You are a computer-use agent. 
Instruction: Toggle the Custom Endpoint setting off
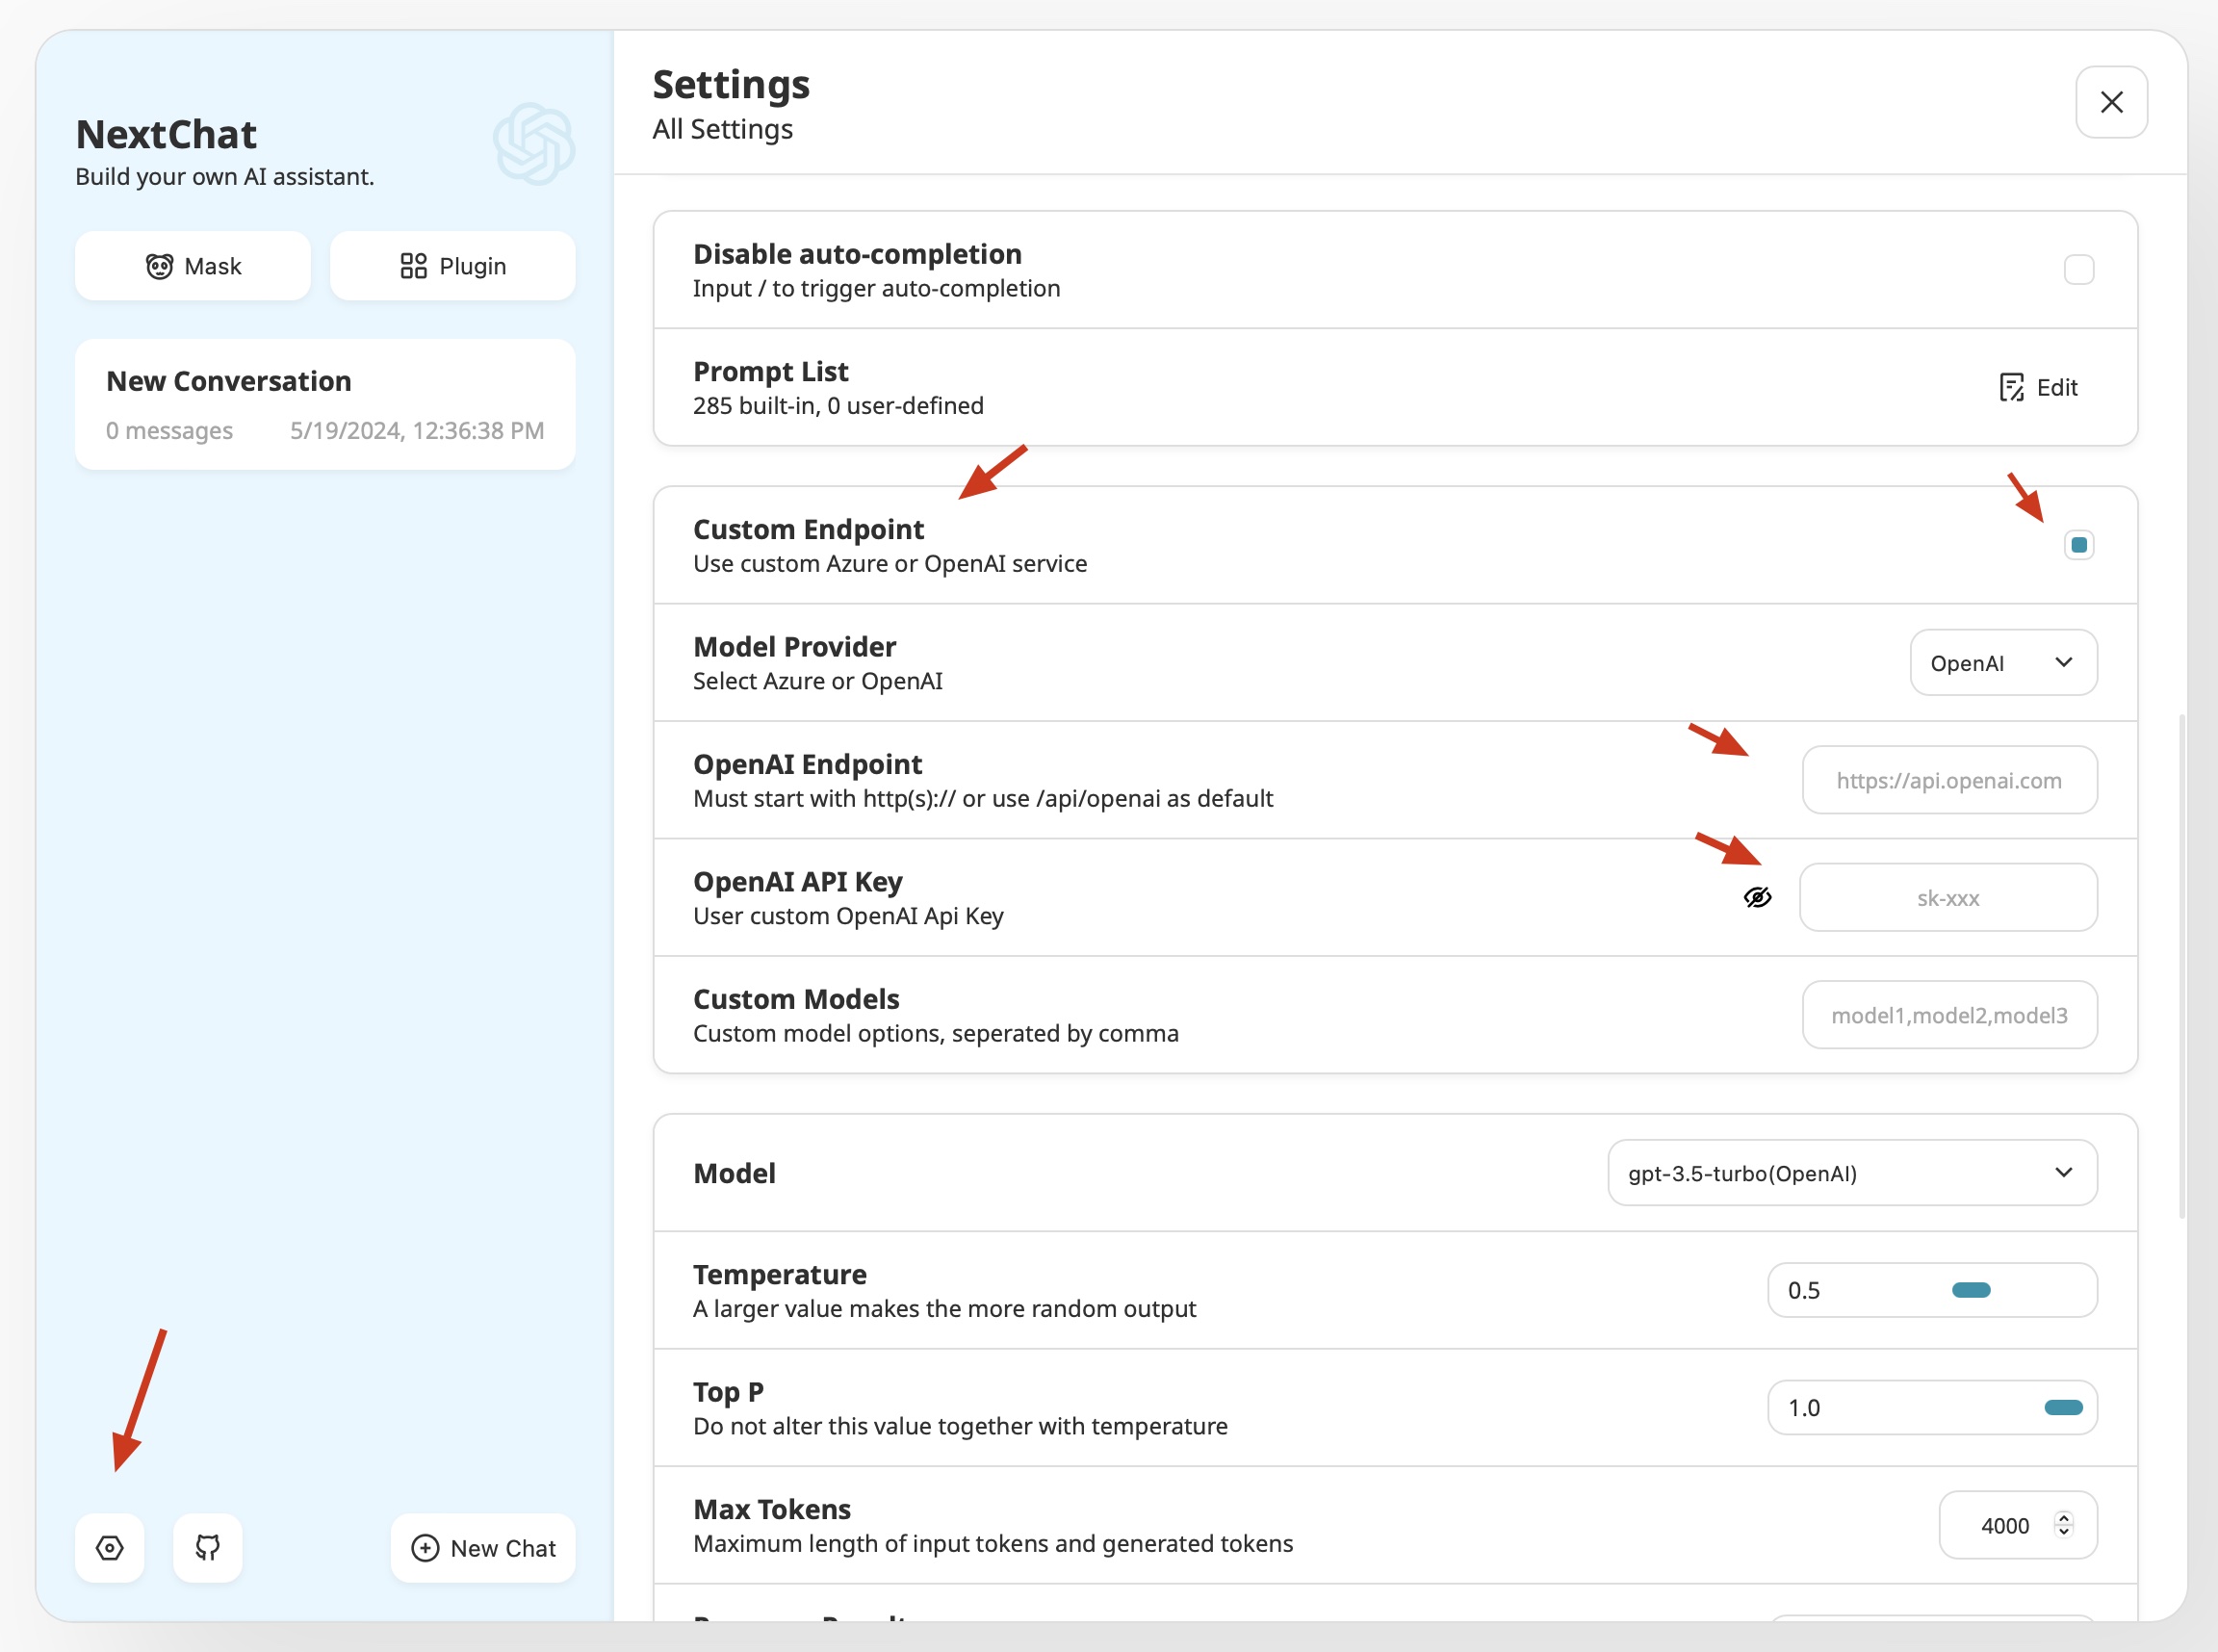(2078, 544)
